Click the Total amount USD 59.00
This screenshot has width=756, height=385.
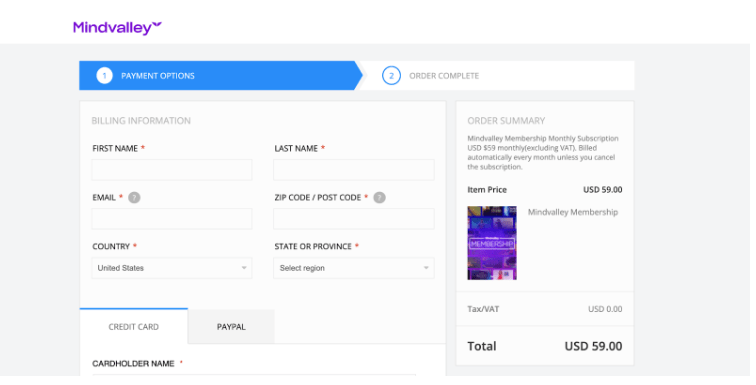tap(594, 346)
